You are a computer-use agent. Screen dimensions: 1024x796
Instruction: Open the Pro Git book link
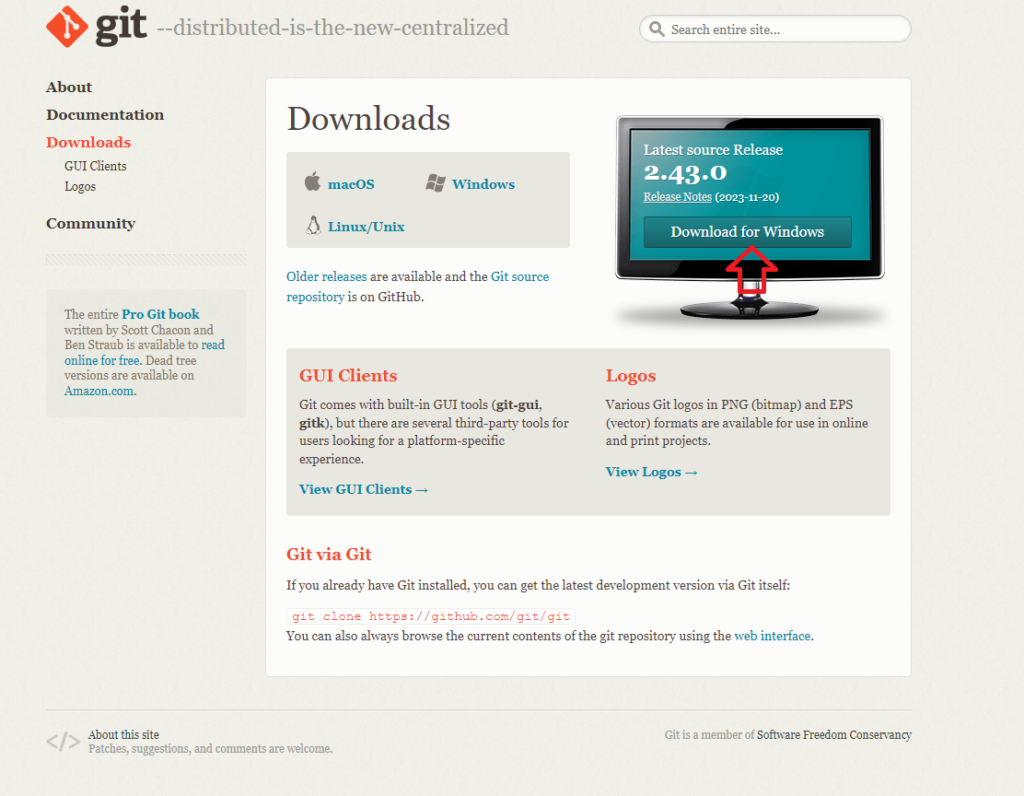[160, 314]
